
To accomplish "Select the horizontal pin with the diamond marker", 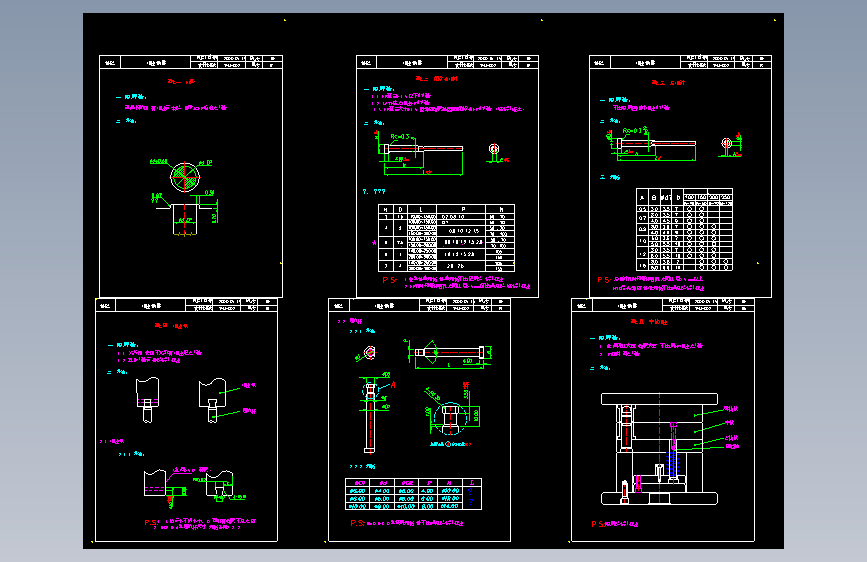I will pos(450,352).
